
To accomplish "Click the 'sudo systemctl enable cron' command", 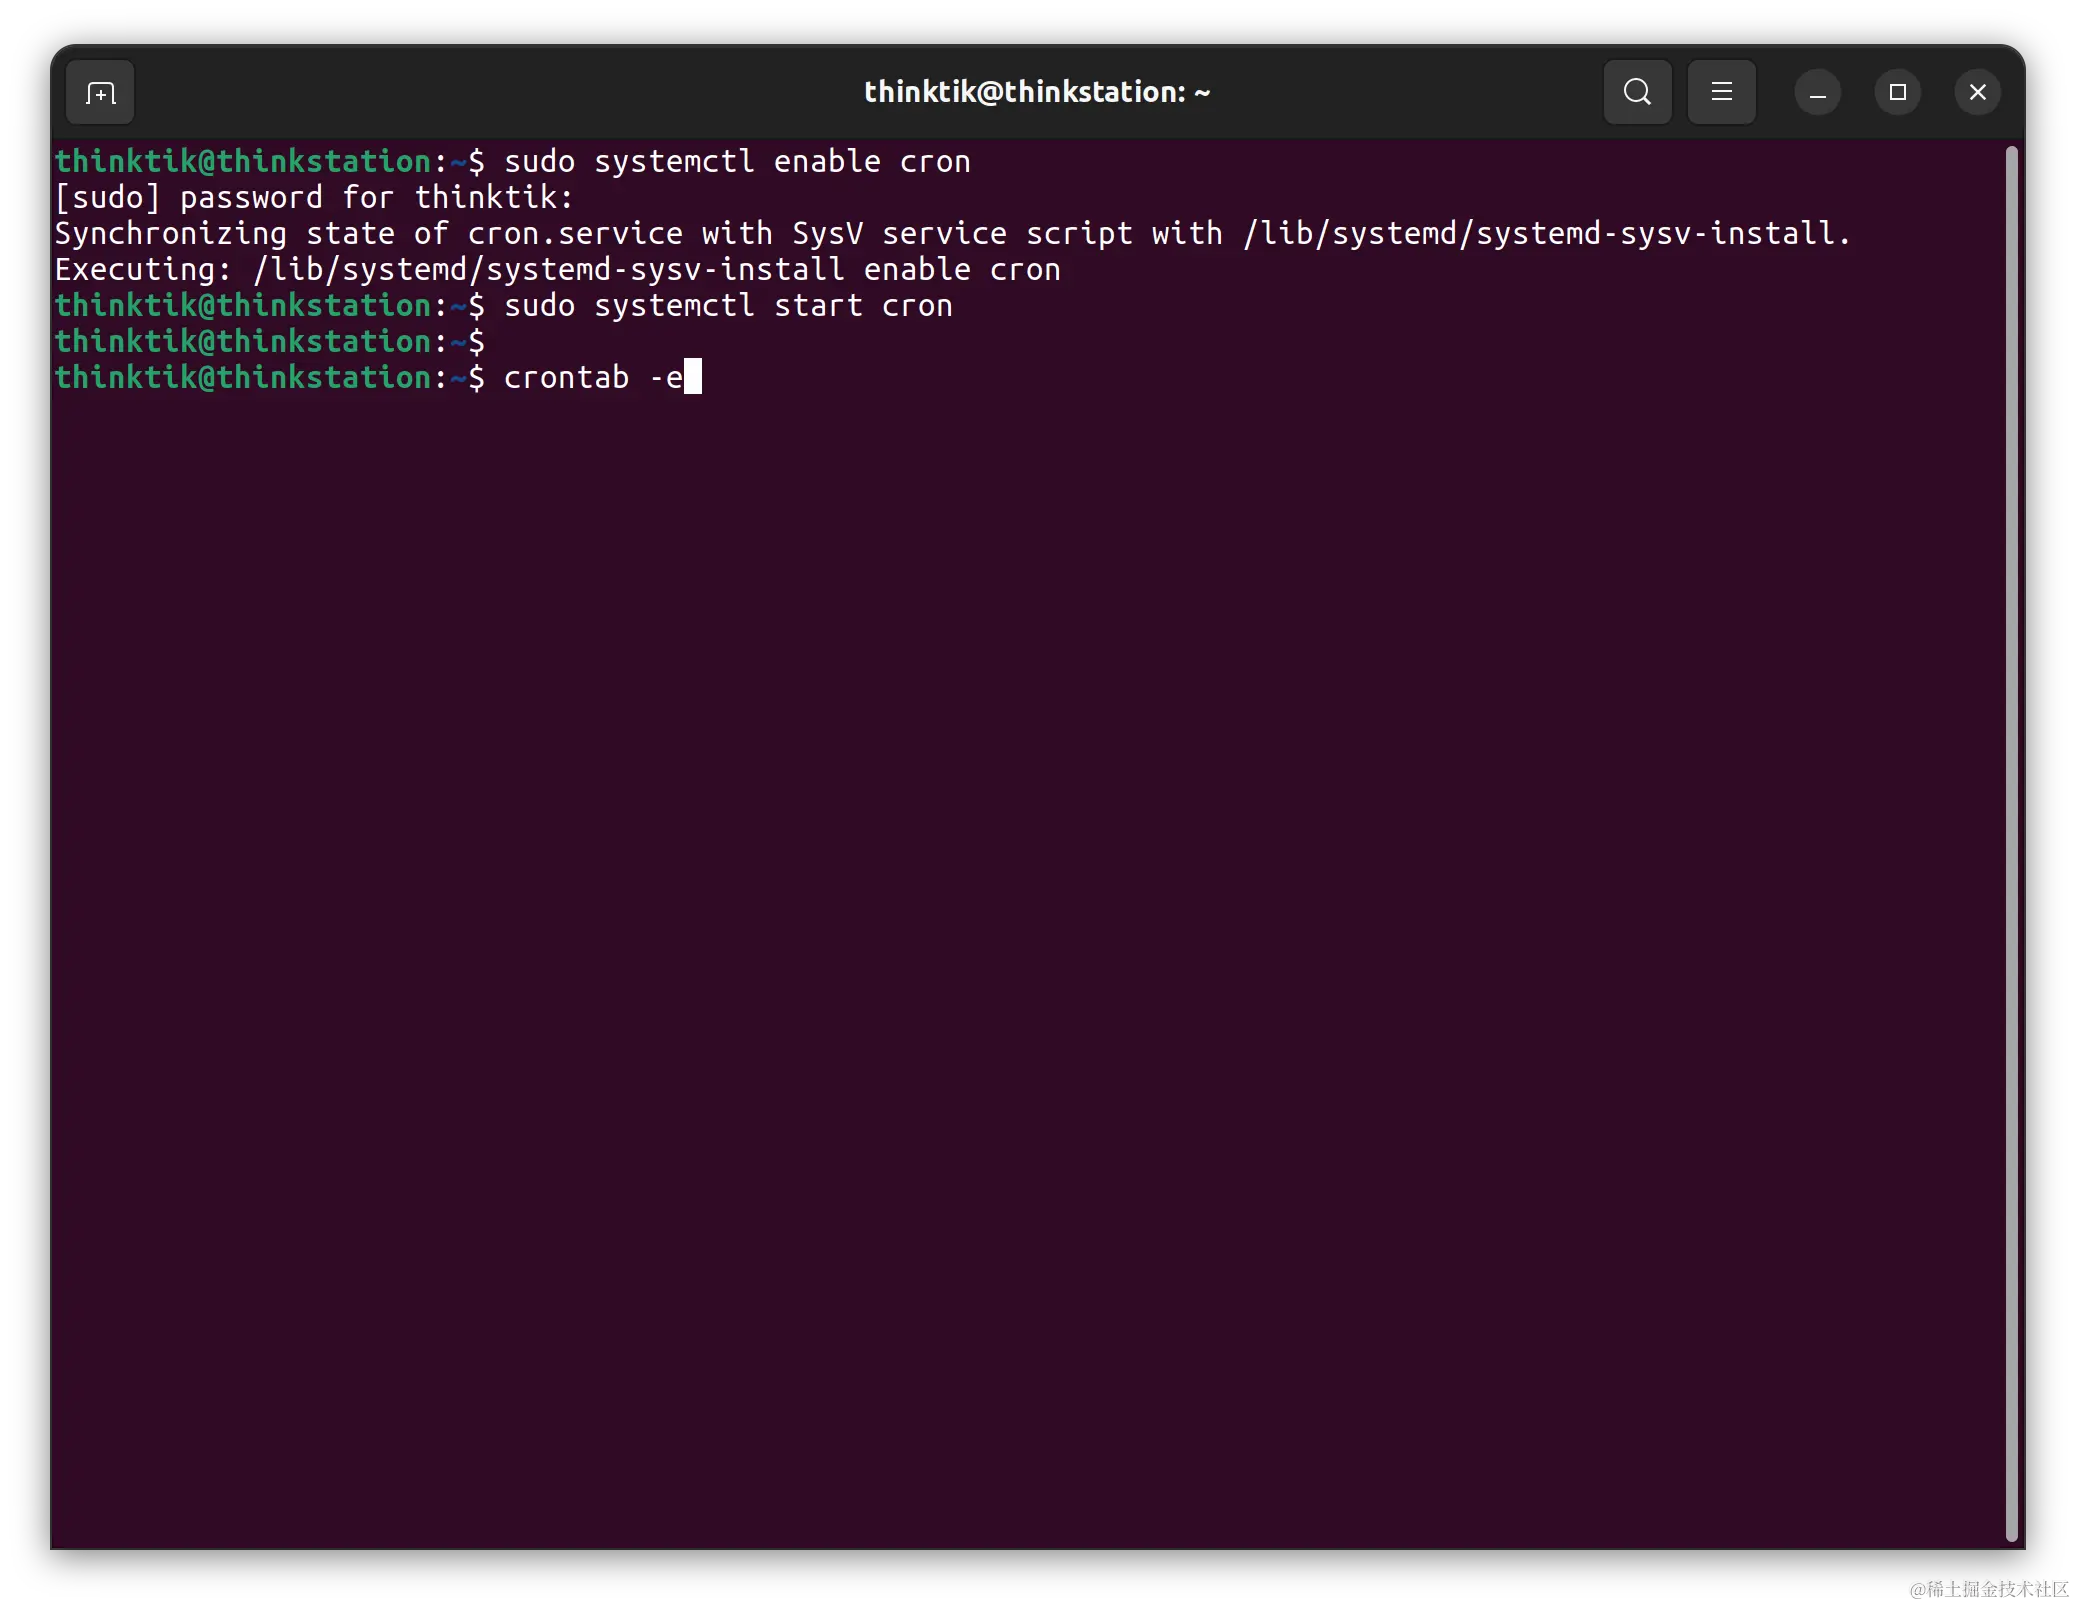I will tap(736, 162).
